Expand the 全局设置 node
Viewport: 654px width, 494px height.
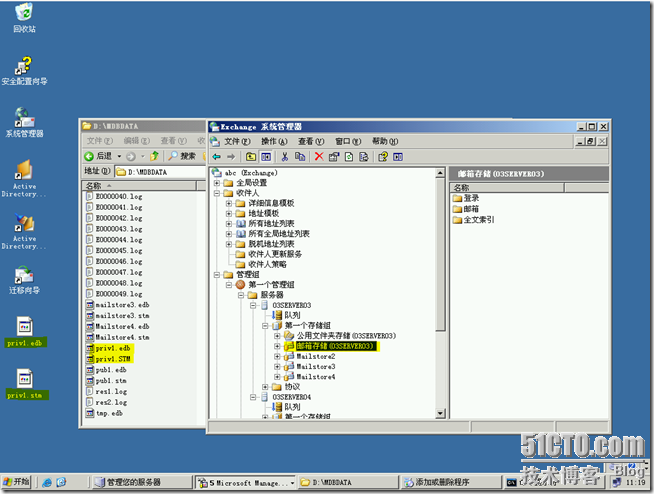217,183
